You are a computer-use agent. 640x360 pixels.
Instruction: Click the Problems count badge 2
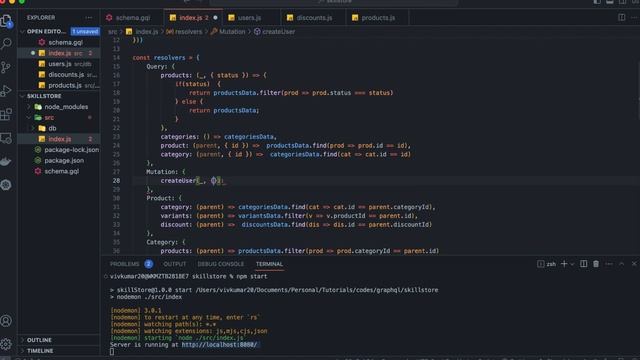(149, 264)
